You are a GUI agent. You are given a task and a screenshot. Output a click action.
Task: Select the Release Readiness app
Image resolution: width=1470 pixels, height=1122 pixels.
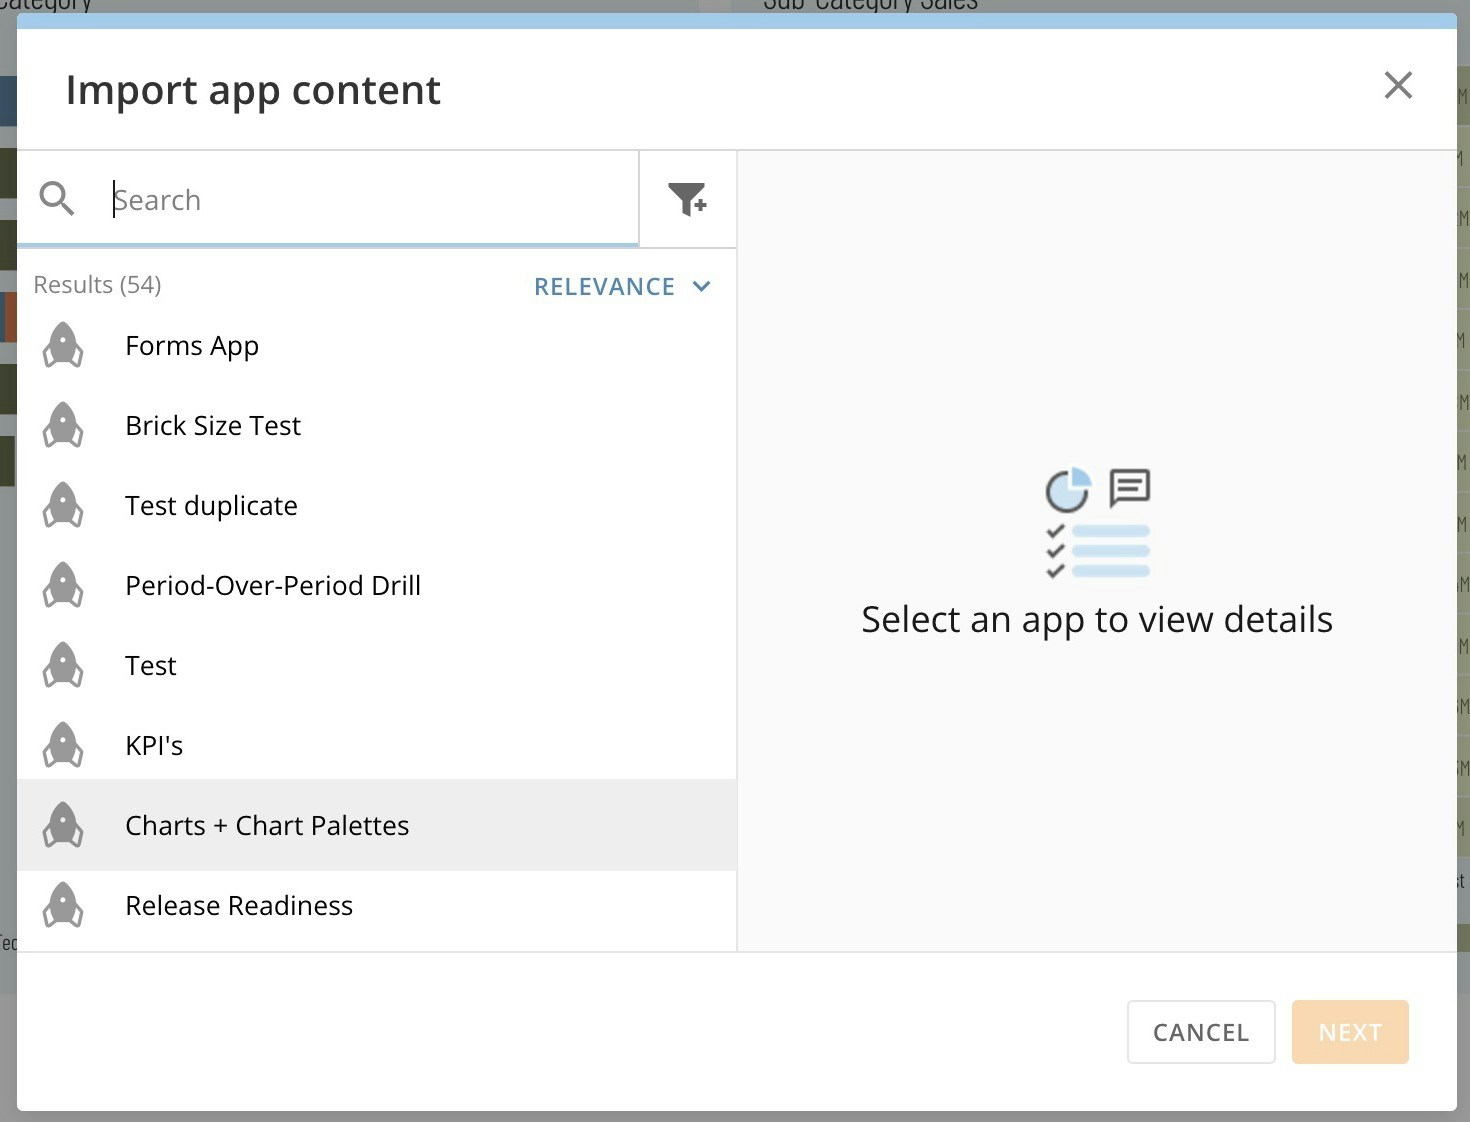tap(238, 905)
